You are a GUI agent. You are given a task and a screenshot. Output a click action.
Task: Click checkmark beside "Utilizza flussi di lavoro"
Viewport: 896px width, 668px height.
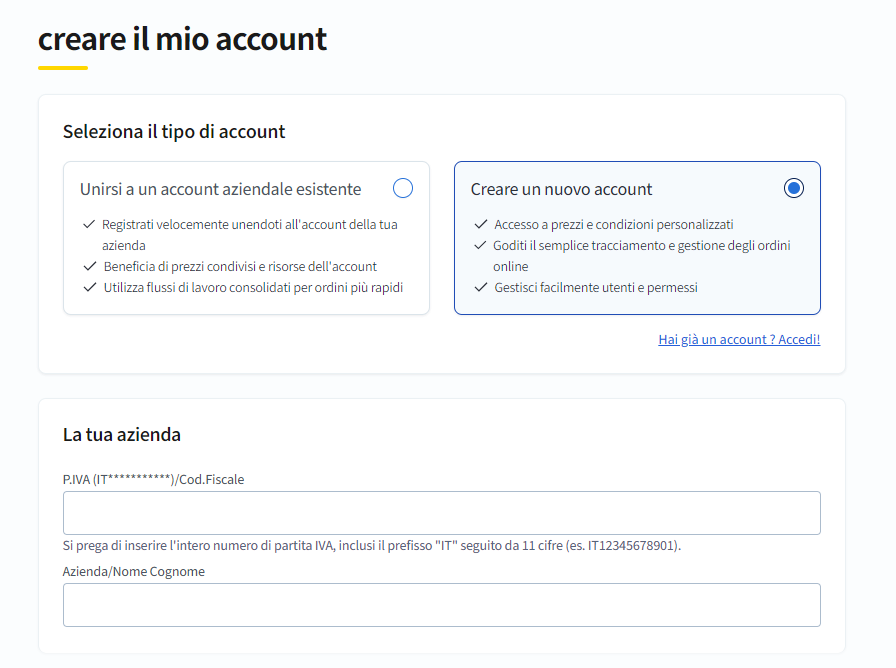click(x=89, y=287)
